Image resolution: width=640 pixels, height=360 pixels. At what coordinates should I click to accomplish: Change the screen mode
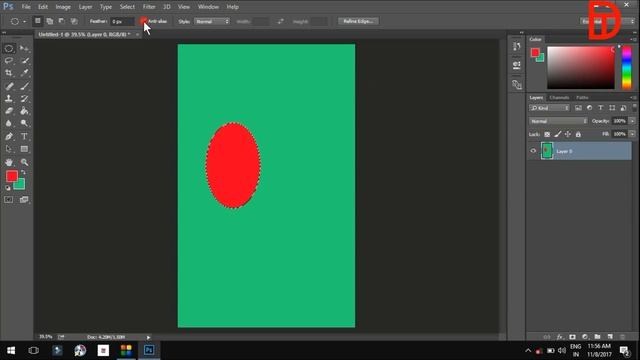pos(24,200)
